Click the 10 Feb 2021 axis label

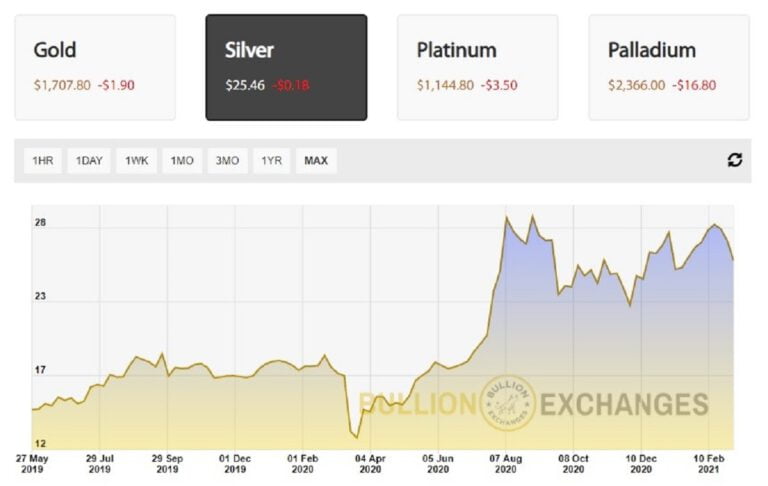pos(709,463)
